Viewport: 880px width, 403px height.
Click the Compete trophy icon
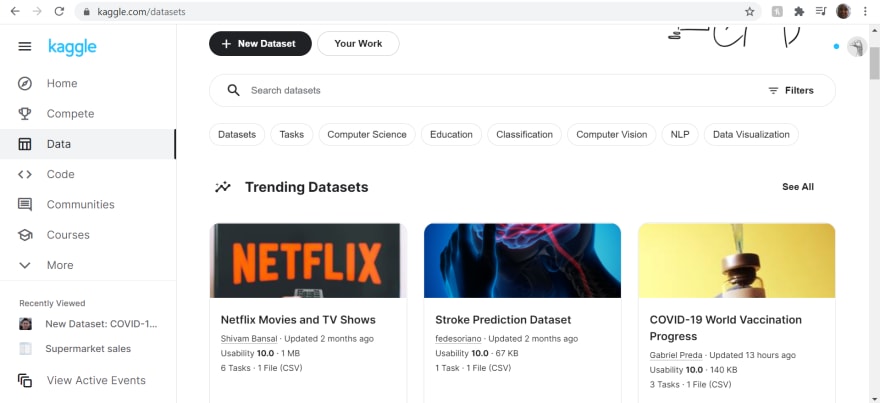[25, 114]
